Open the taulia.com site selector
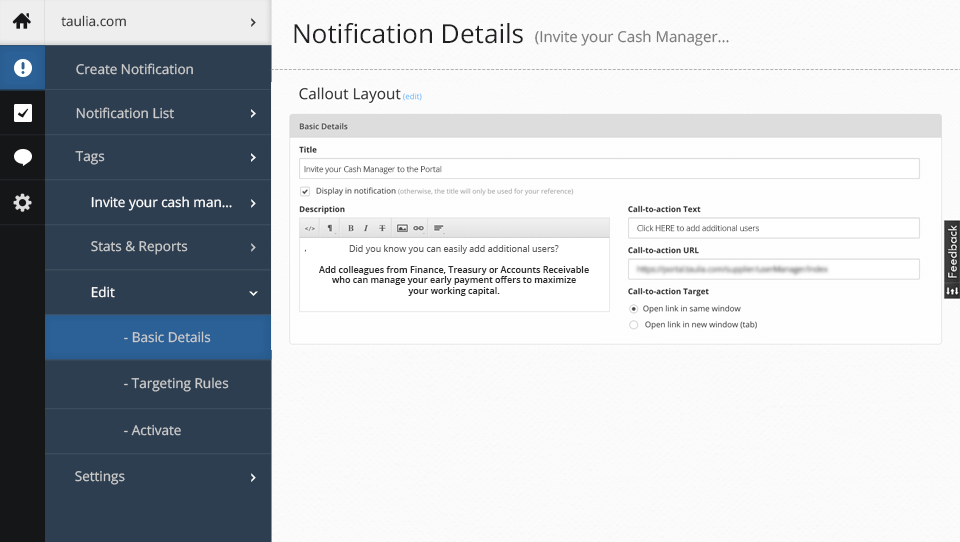The height and width of the screenshot is (542, 960). [x=158, y=22]
